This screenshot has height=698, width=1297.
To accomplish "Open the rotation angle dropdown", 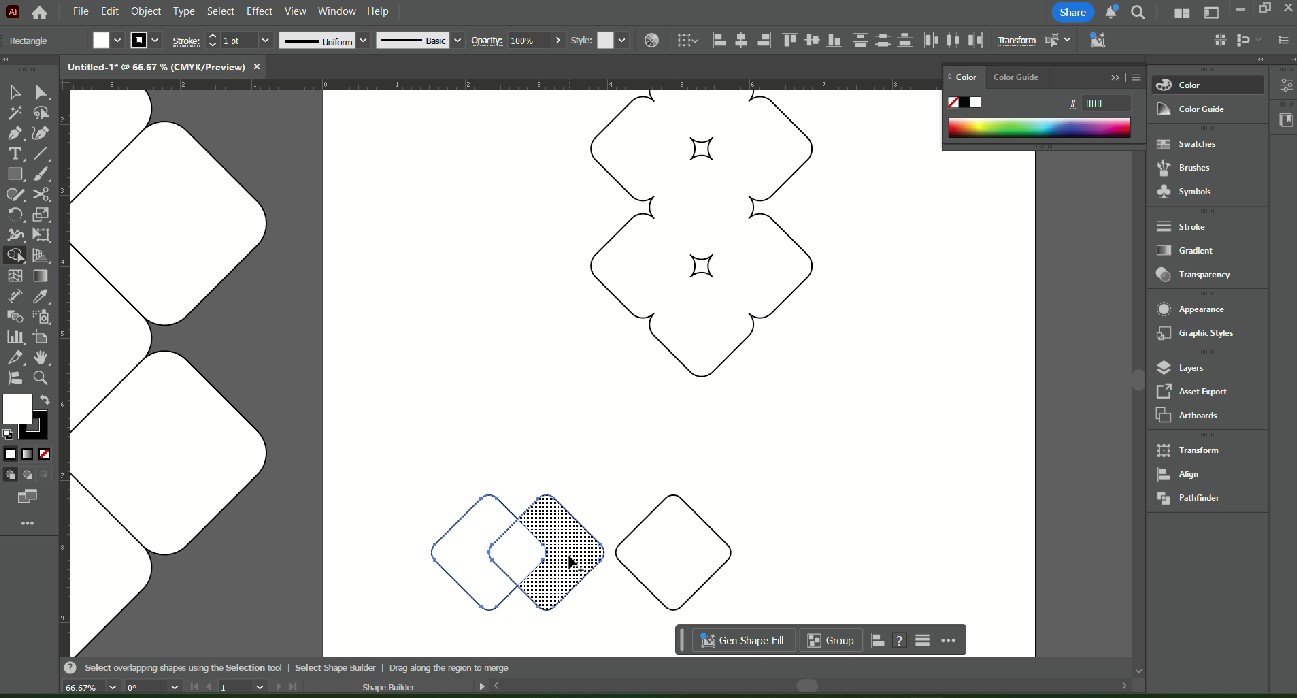I will tap(174, 688).
